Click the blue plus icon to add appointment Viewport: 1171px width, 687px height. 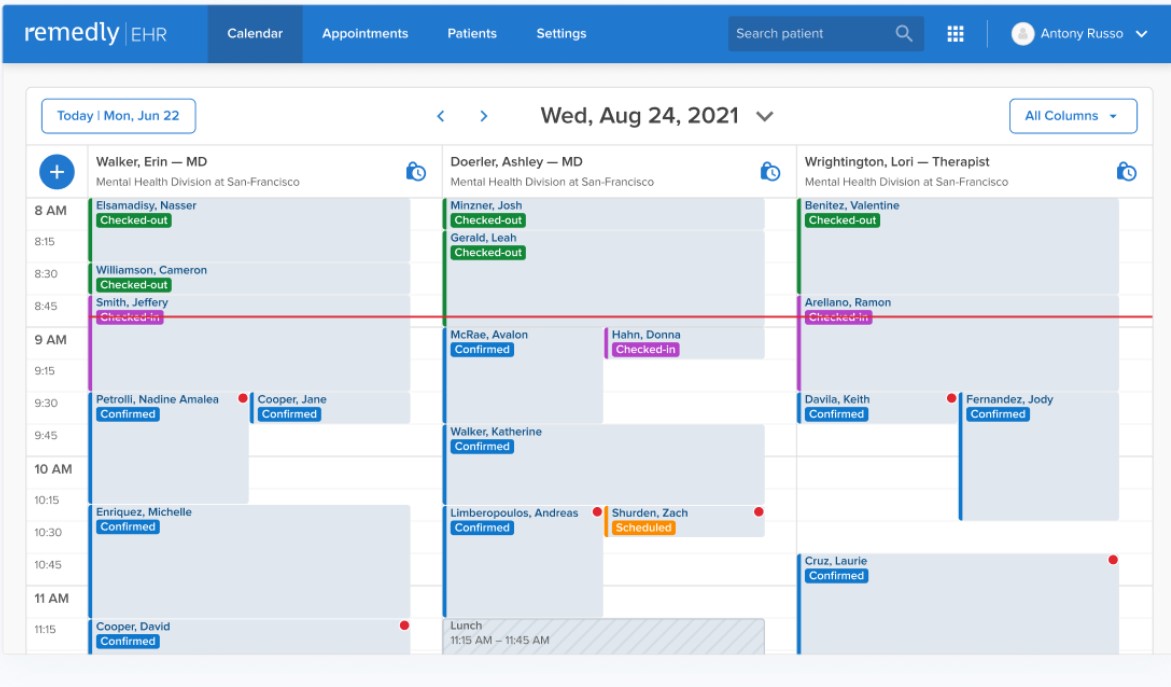click(x=56, y=171)
